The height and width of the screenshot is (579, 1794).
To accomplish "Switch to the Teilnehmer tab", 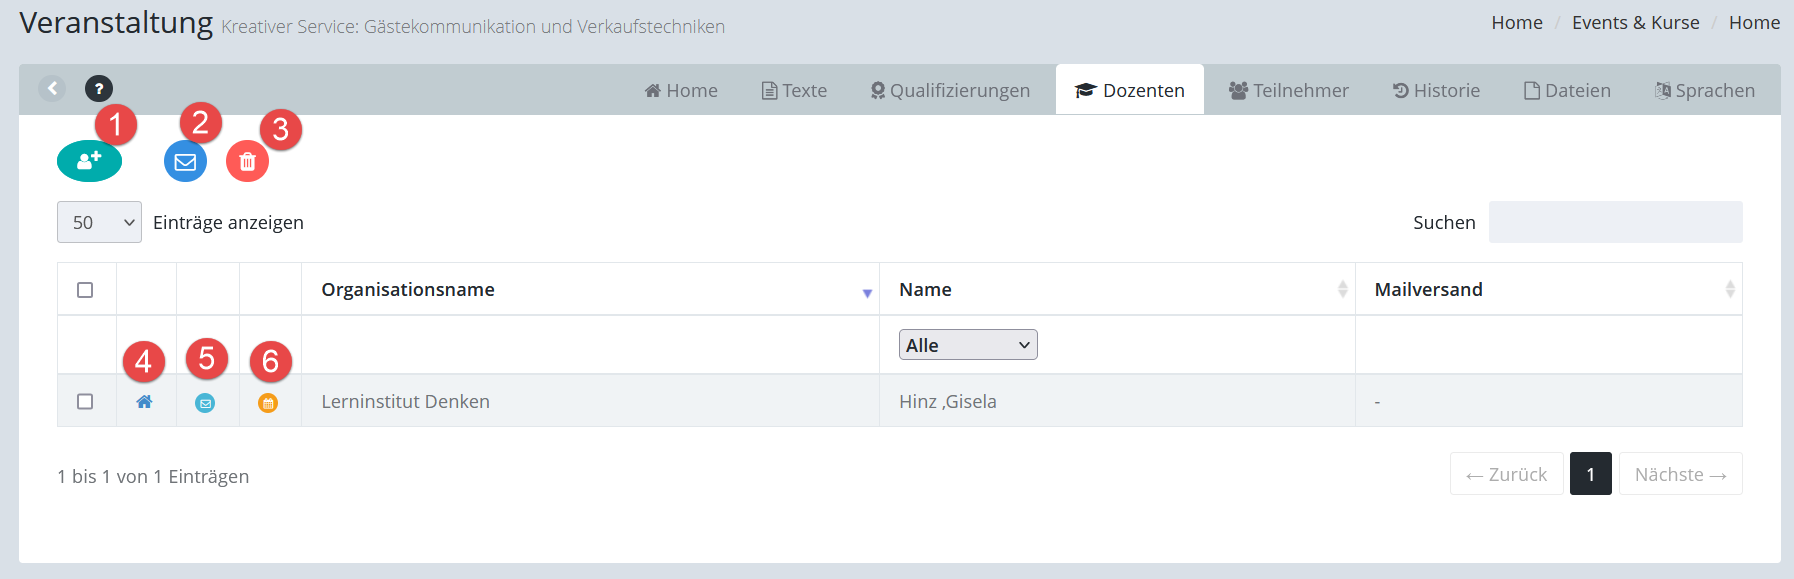I will [1288, 91].
